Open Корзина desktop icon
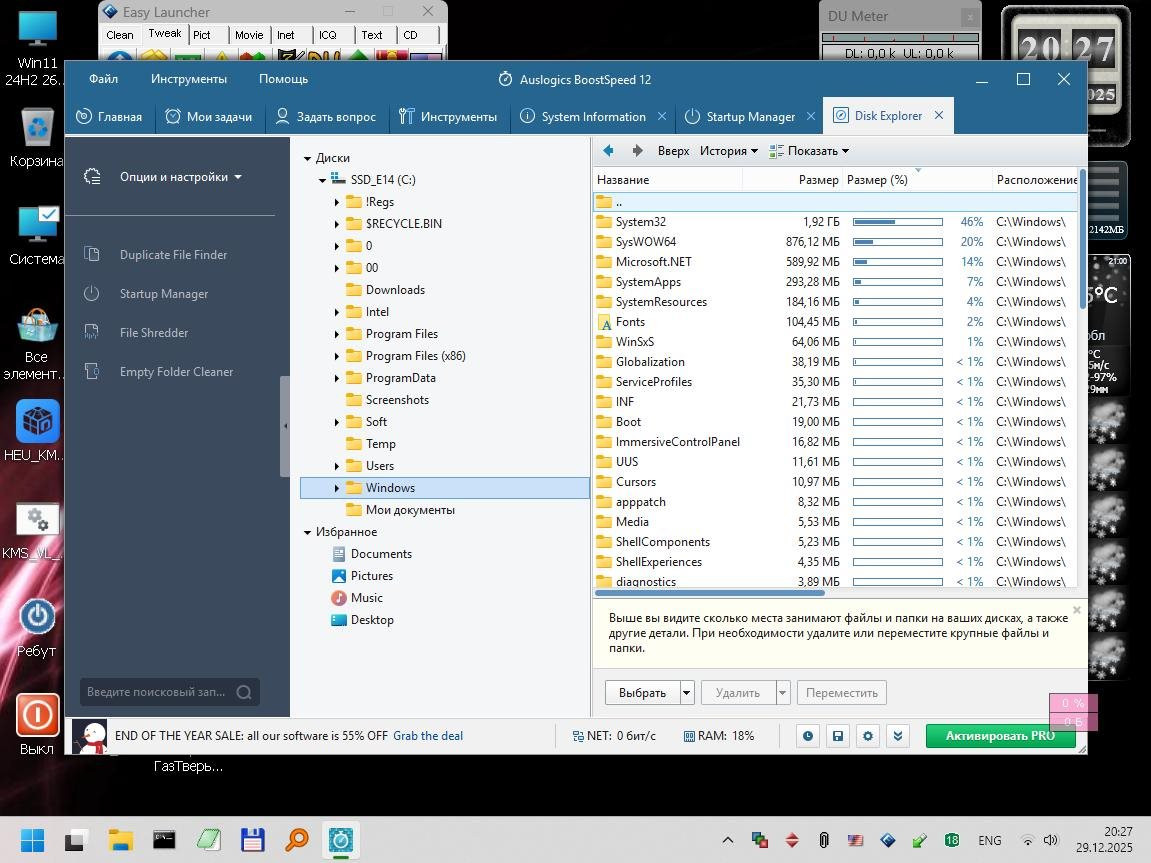The image size is (1151, 863). 36,137
